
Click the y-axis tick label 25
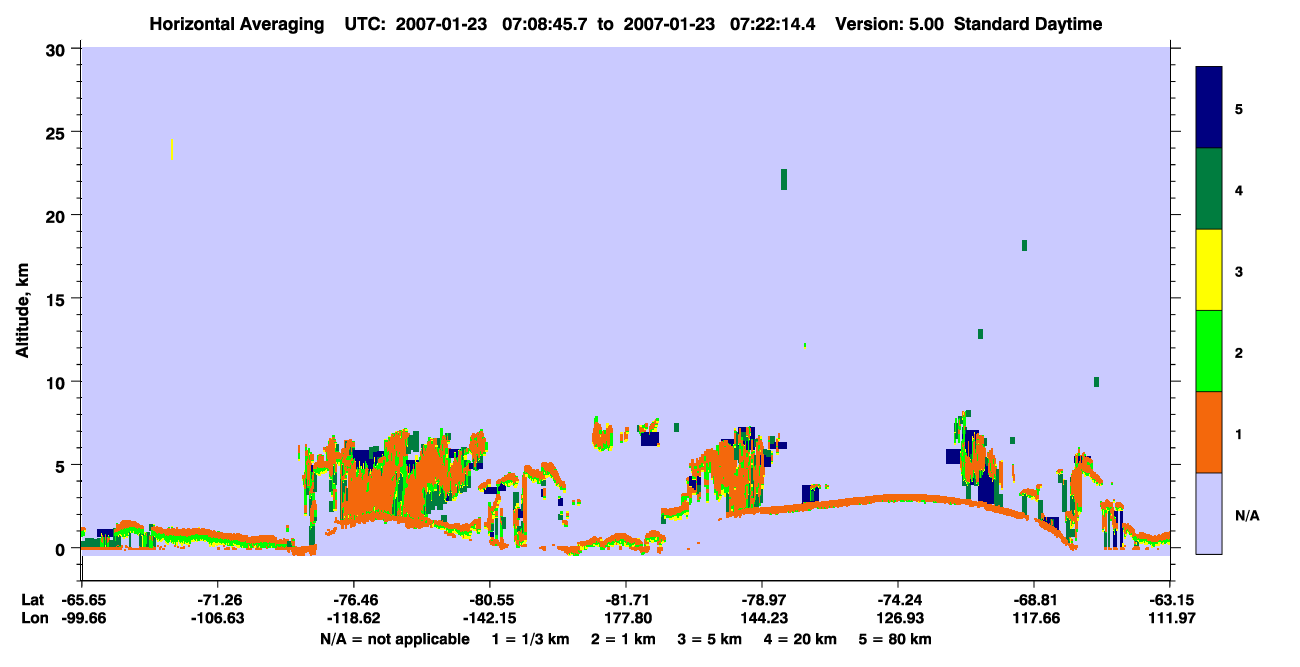tap(58, 132)
